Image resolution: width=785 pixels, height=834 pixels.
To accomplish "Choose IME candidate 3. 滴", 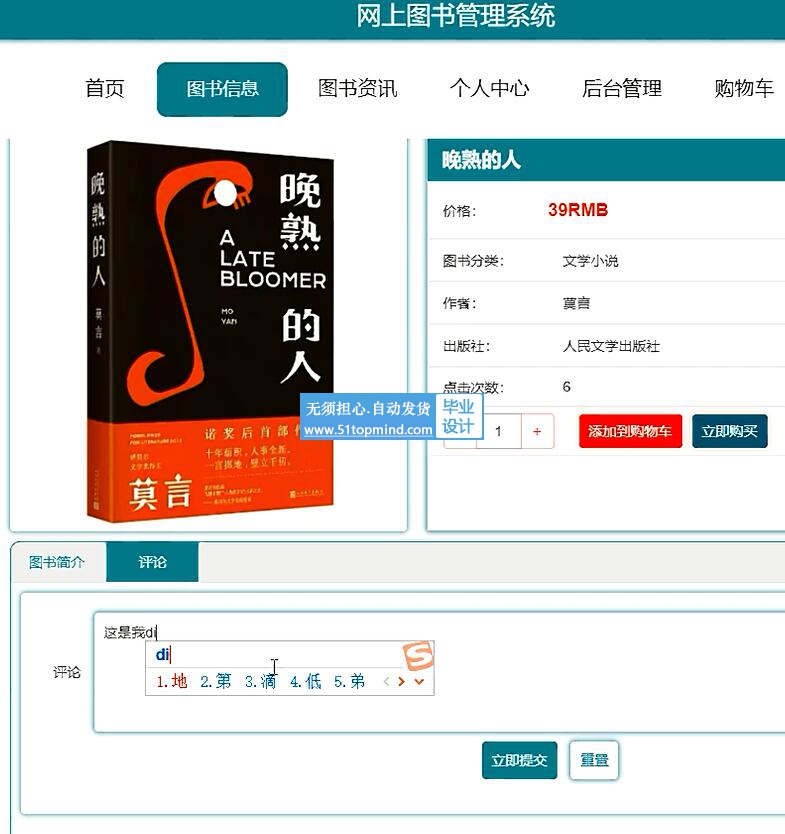I will click(x=261, y=681).
